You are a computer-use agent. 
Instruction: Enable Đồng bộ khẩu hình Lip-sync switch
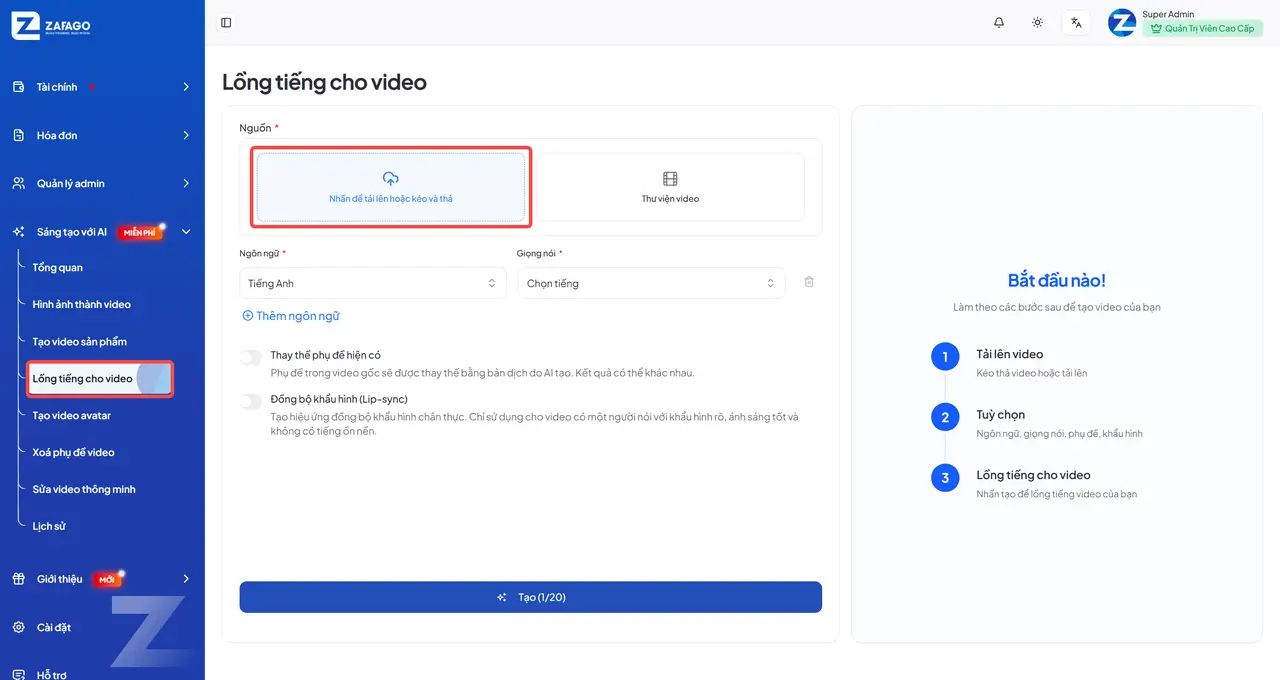[251, 400]
